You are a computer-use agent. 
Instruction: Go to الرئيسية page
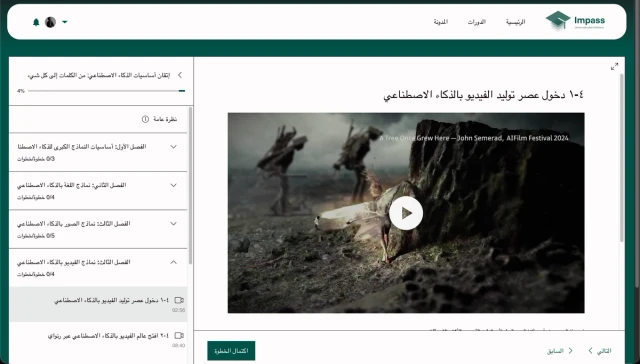point(516,22)
